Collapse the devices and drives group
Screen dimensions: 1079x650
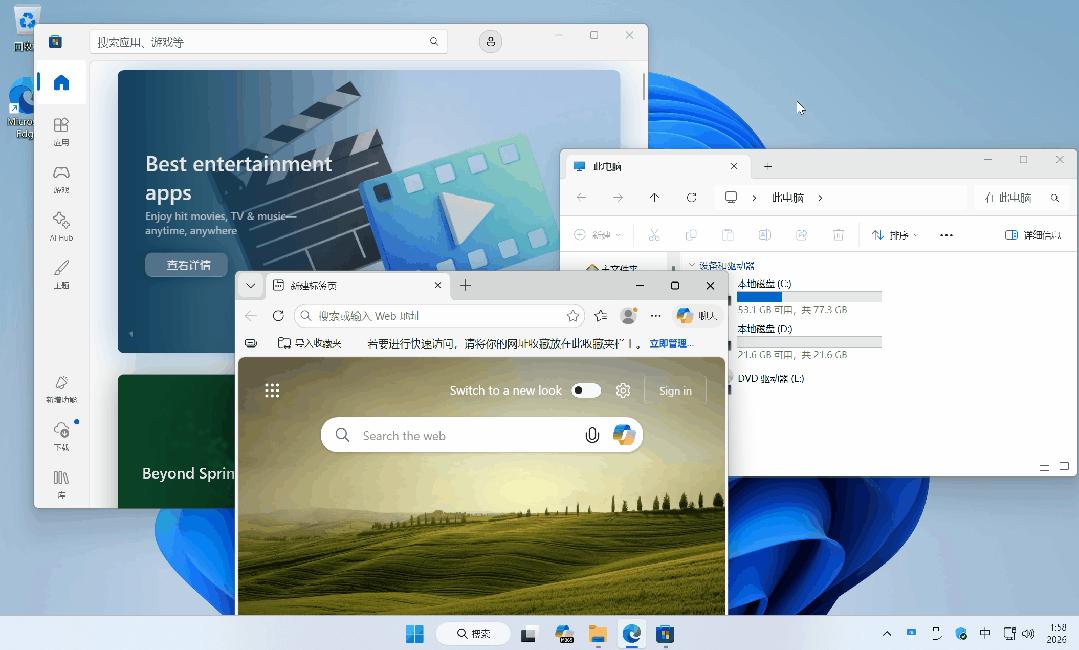[x=692, y=266]
